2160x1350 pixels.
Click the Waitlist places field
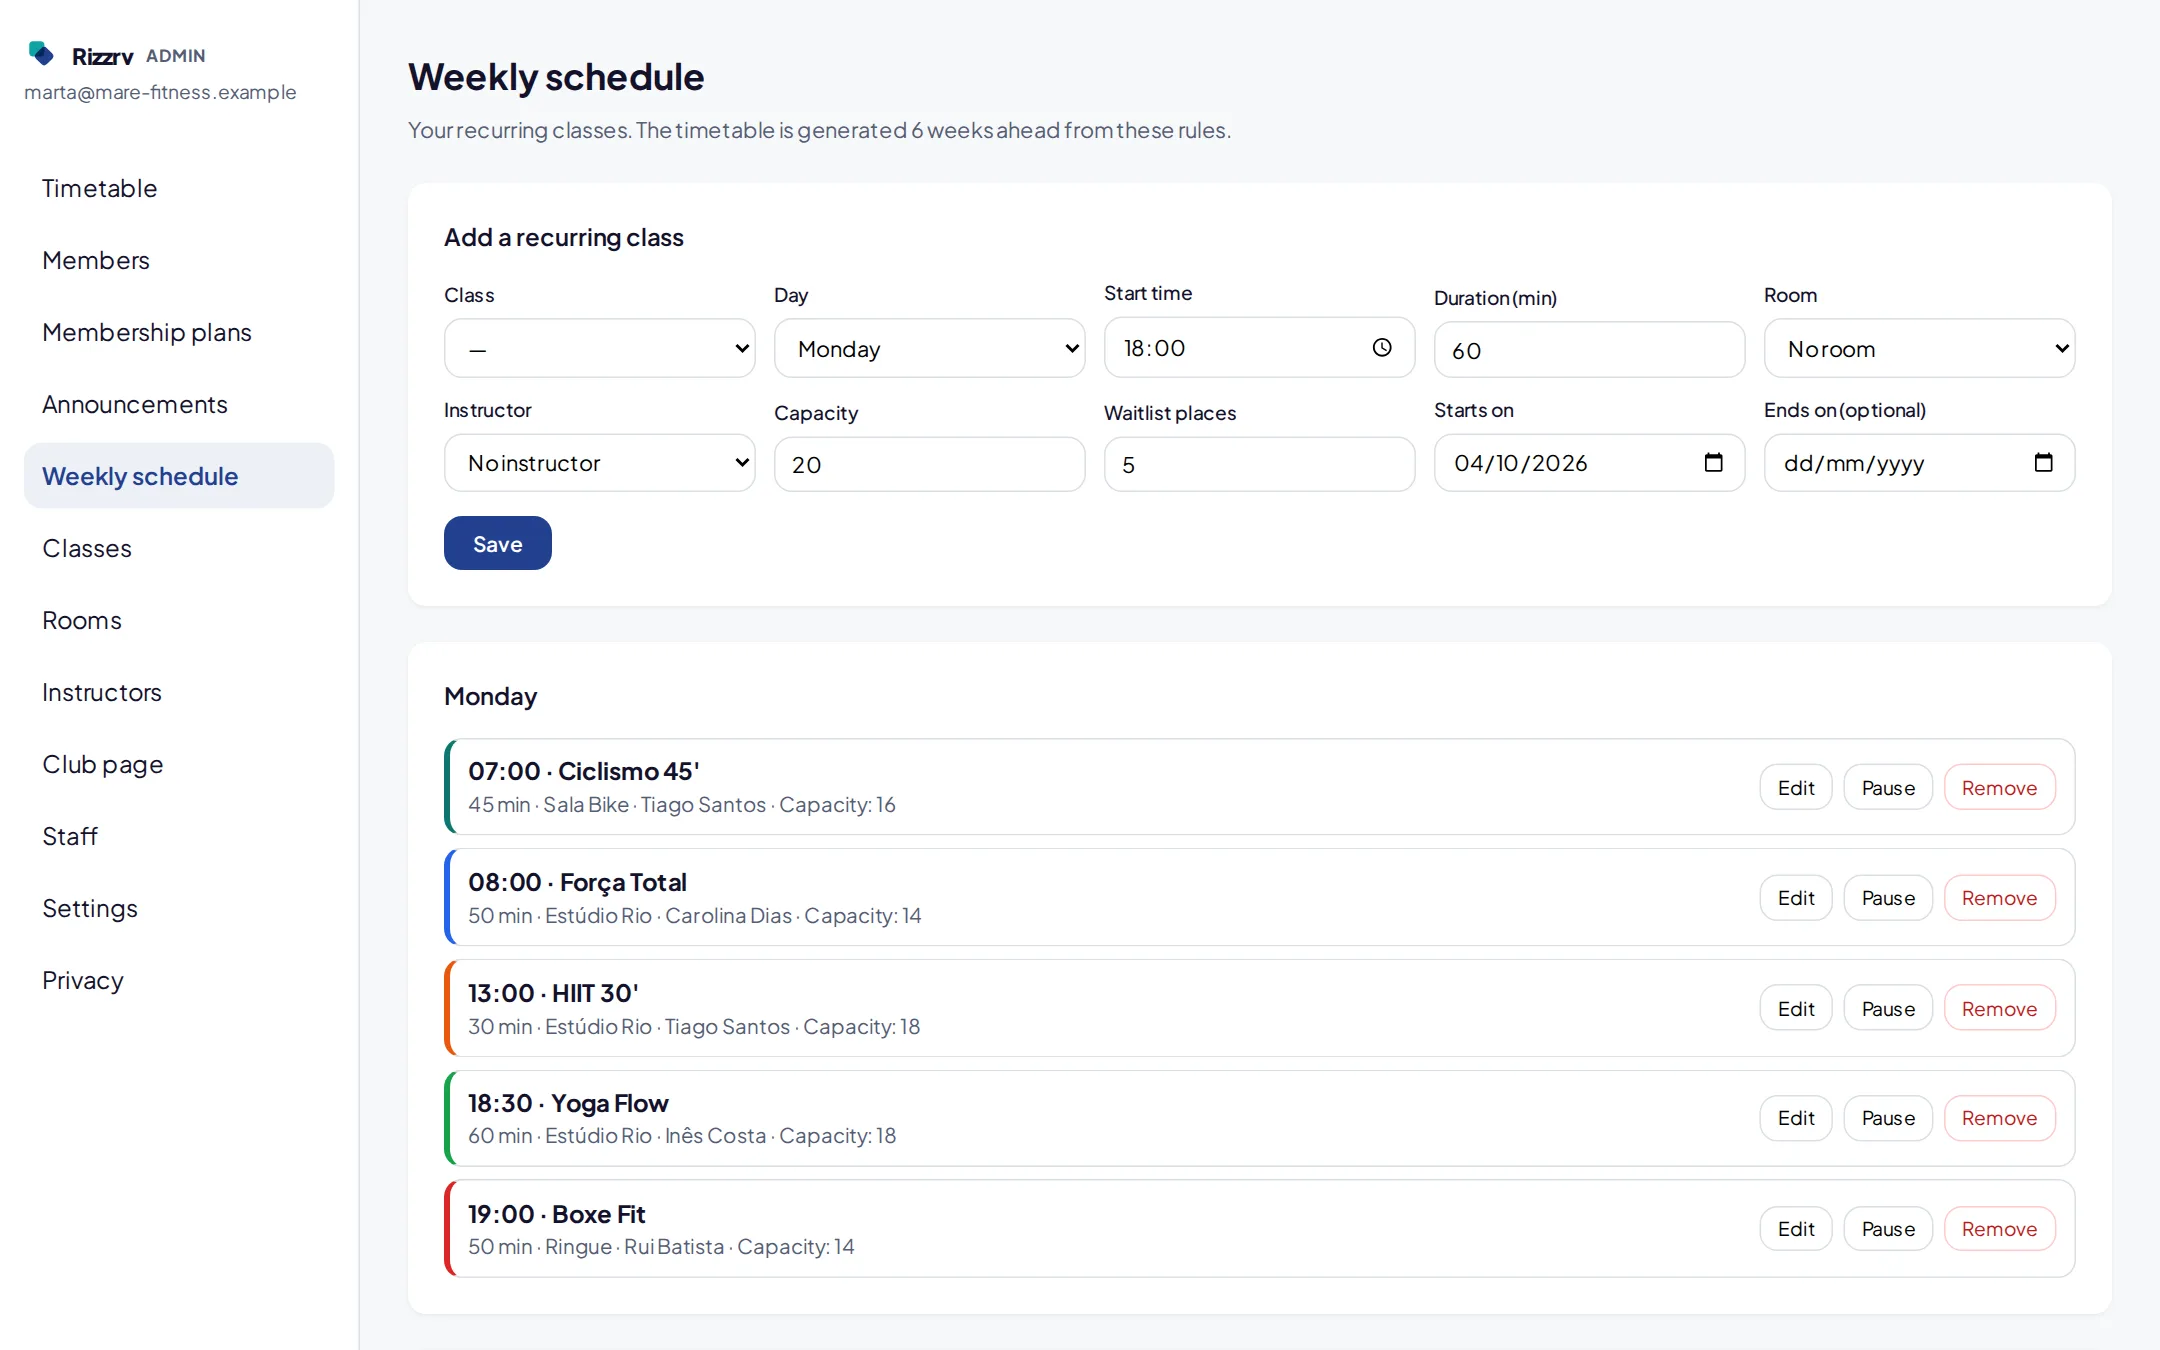click(x=1259, y=464)
